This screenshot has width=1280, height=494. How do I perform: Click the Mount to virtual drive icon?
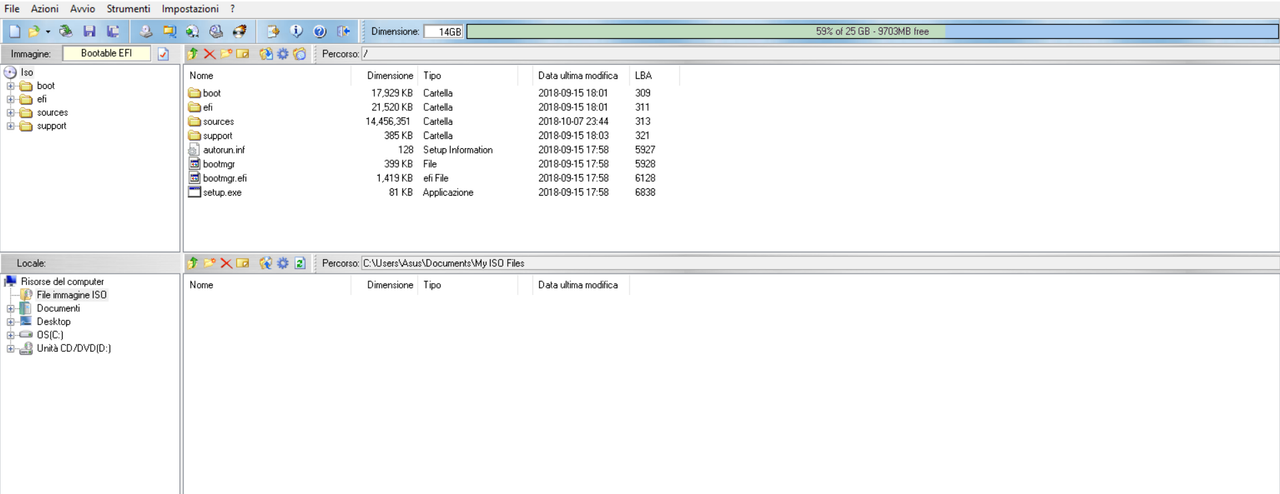click(216, 32)
